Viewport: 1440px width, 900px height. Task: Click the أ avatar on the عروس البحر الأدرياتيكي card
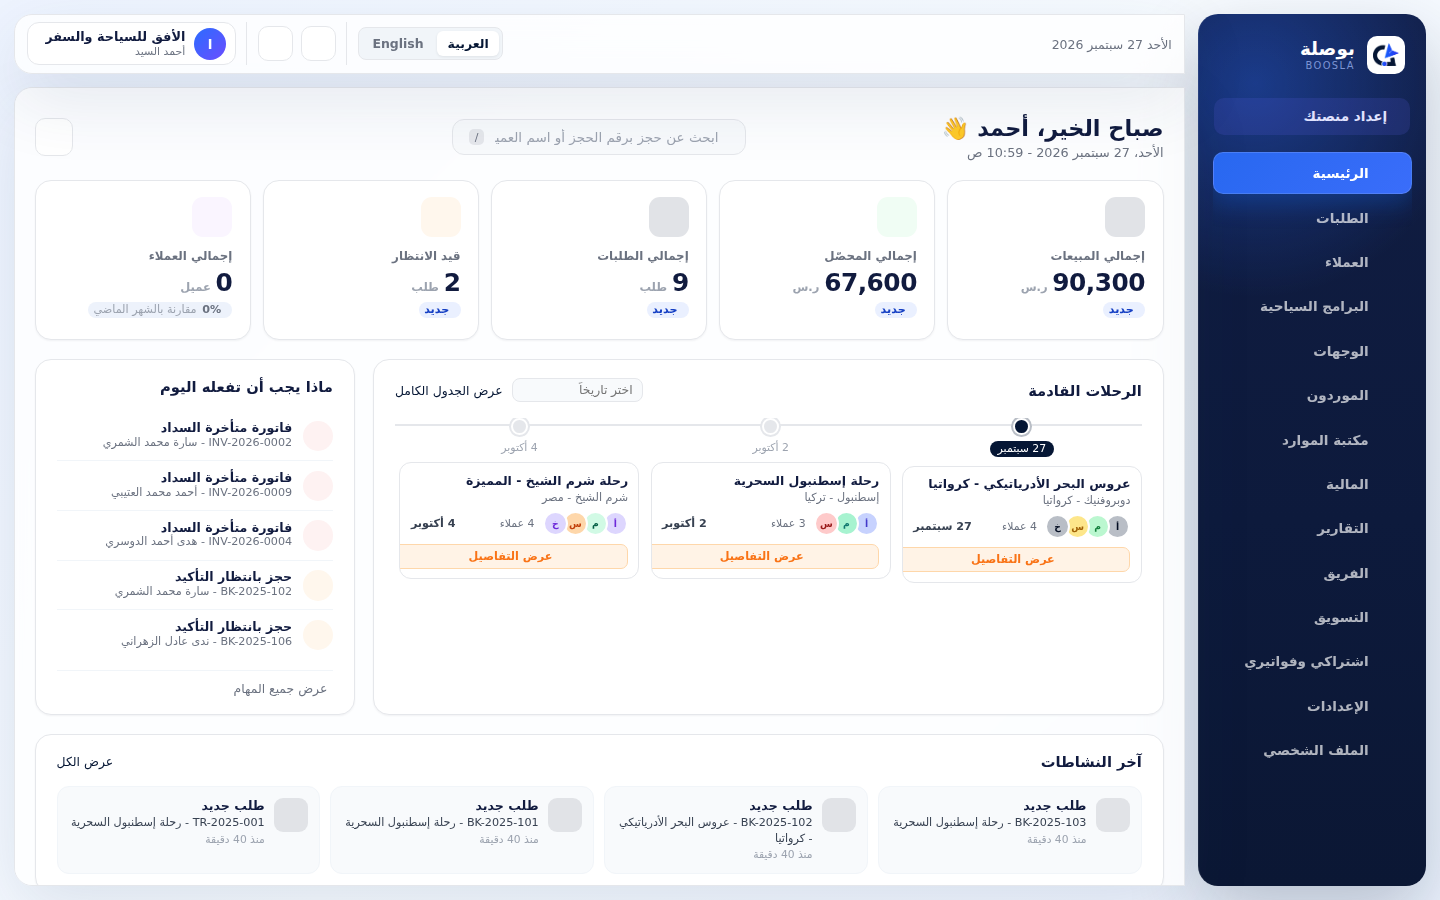pyautogui.click(x=1118, y=526)
